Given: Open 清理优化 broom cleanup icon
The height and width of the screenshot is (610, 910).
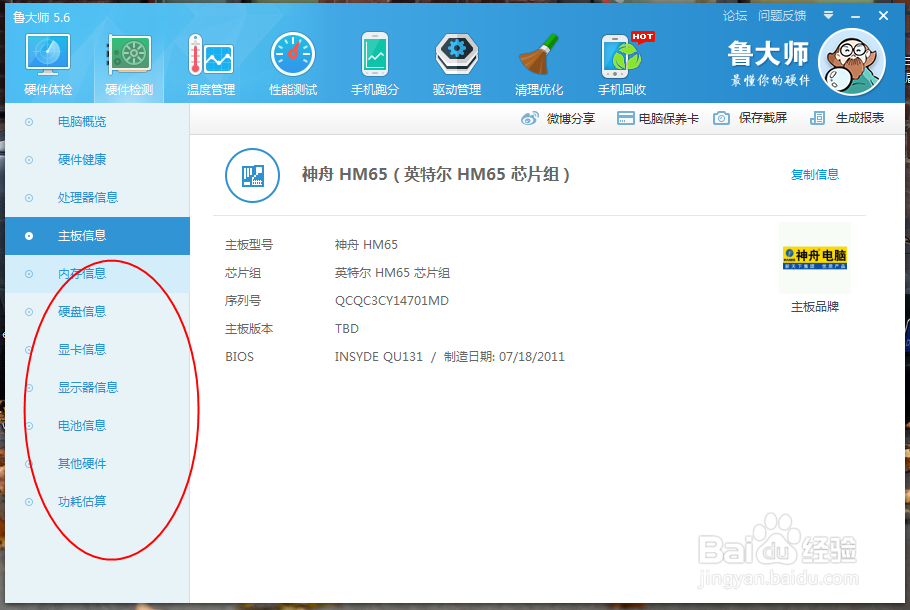Looking at the screenshot, I should click(539, 55).
